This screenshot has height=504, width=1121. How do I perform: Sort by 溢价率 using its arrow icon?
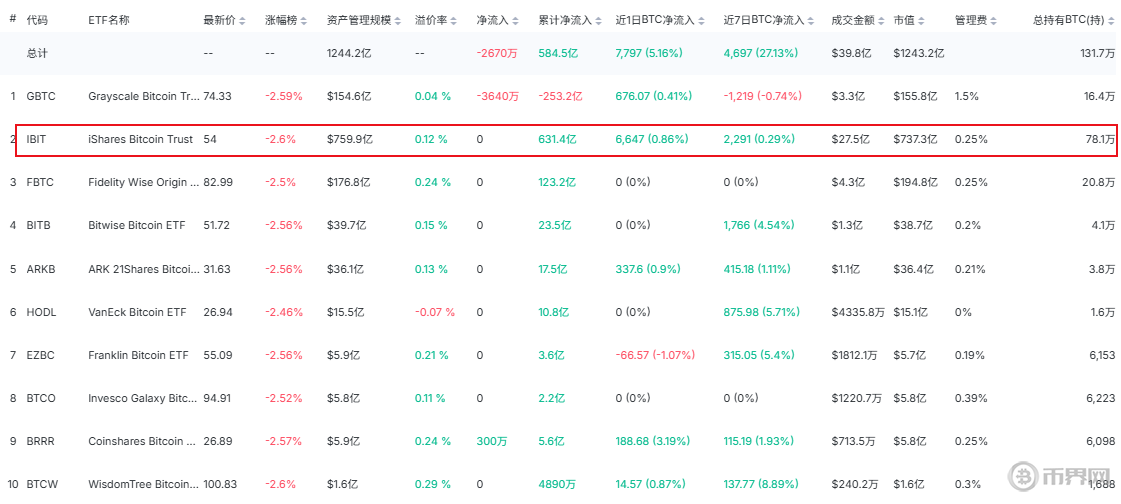click(x=452, y=20)
